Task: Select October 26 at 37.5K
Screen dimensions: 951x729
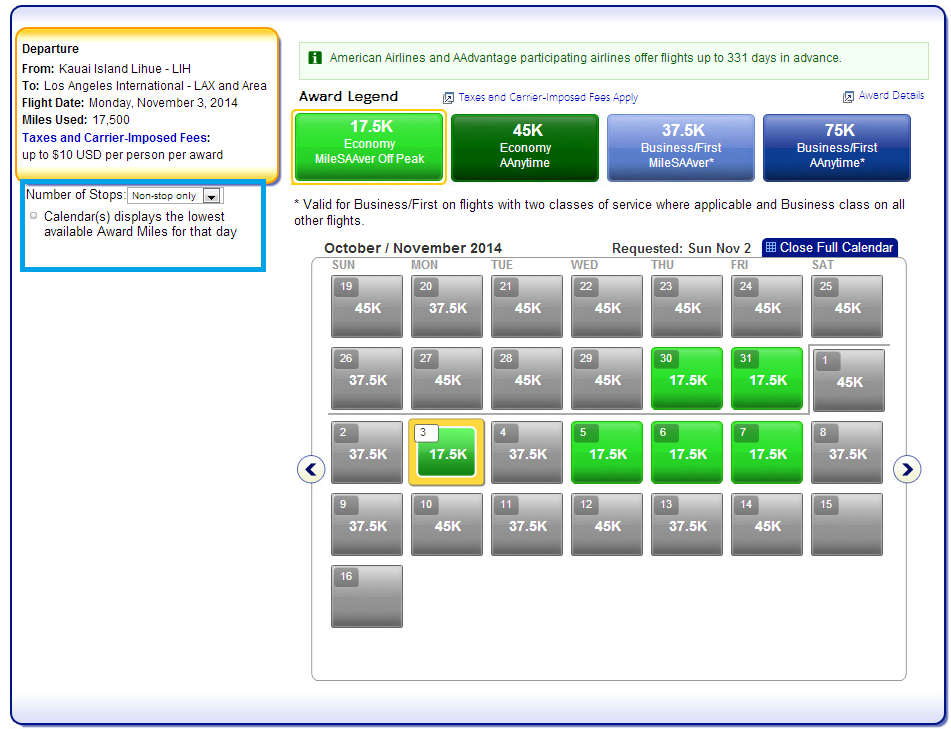Action: click(x=367, y=378)
